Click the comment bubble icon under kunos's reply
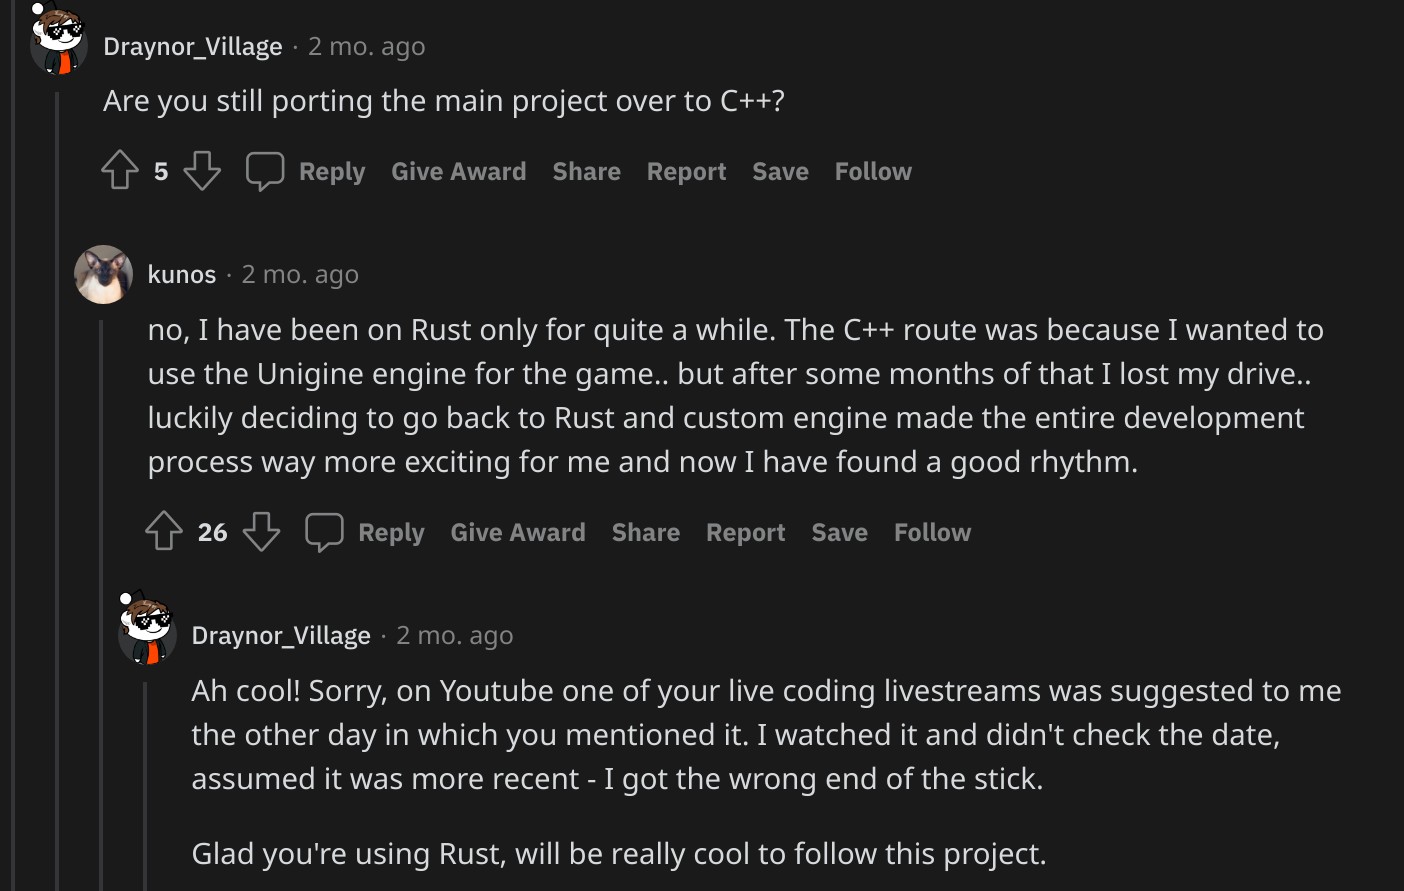 (324, 532)
